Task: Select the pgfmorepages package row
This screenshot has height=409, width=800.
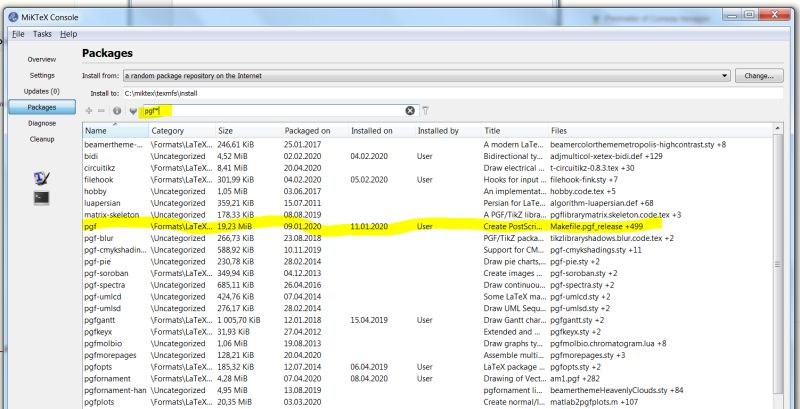Action: click(x=428, y=355)
